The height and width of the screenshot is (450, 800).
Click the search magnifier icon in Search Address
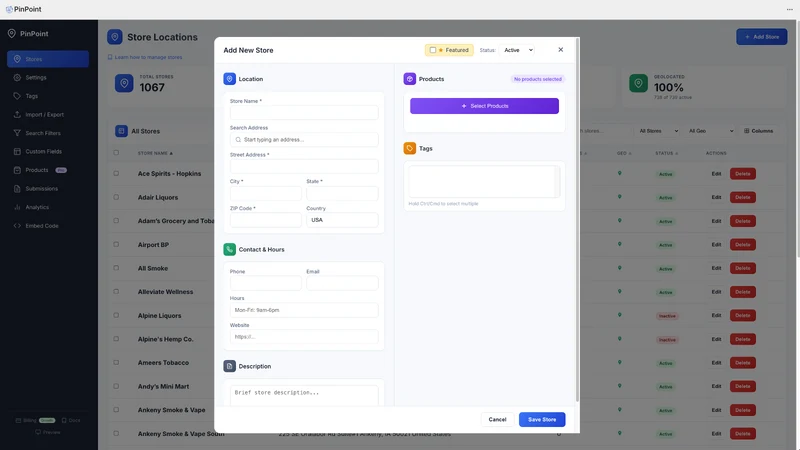[x=238, y=140]
